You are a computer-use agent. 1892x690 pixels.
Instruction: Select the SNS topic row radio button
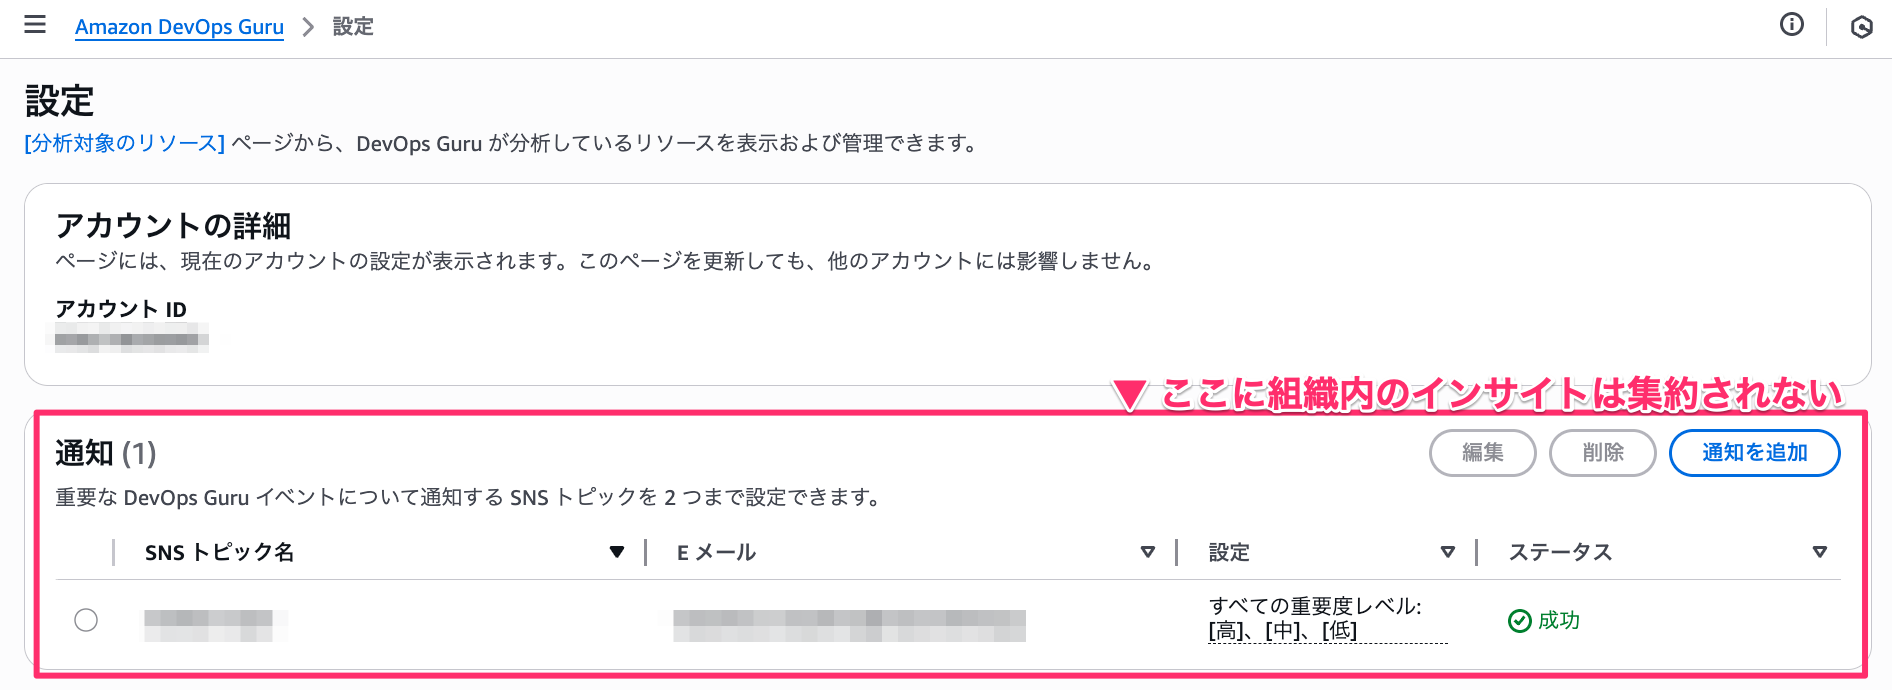(x=86, y=620)
